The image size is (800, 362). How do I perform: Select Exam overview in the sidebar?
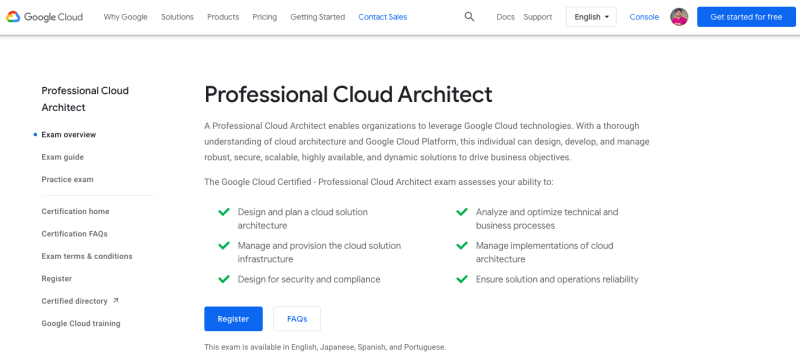pyautogui.click(x=69, y=135)
